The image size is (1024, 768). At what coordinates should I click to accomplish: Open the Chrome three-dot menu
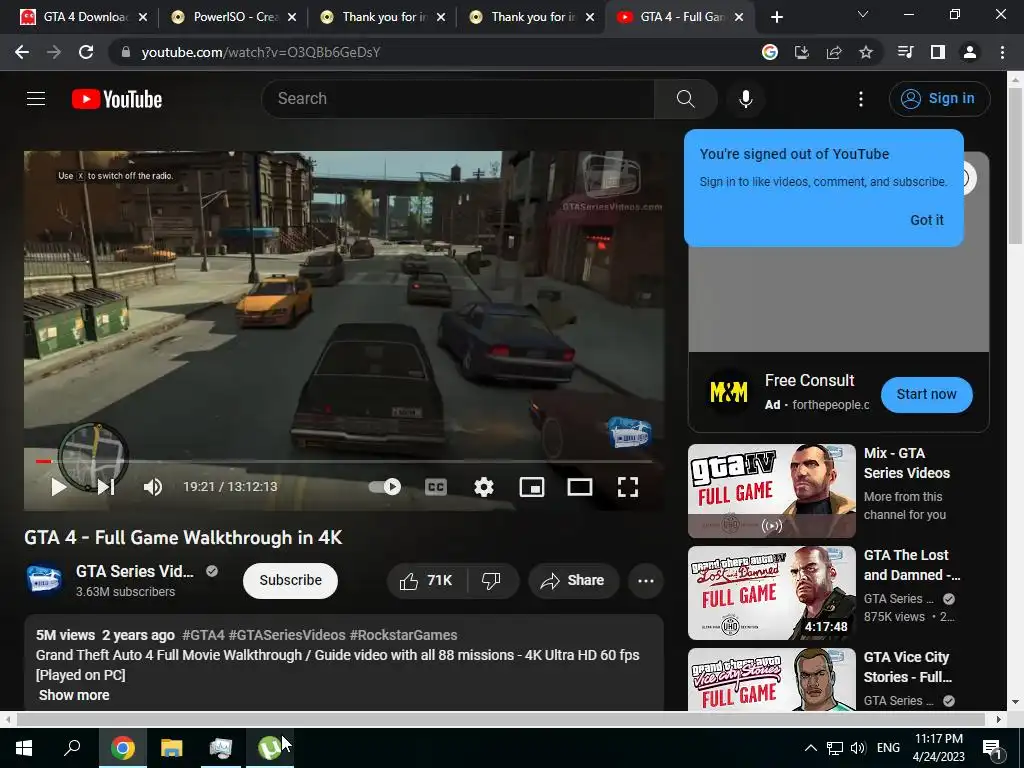1002,52
